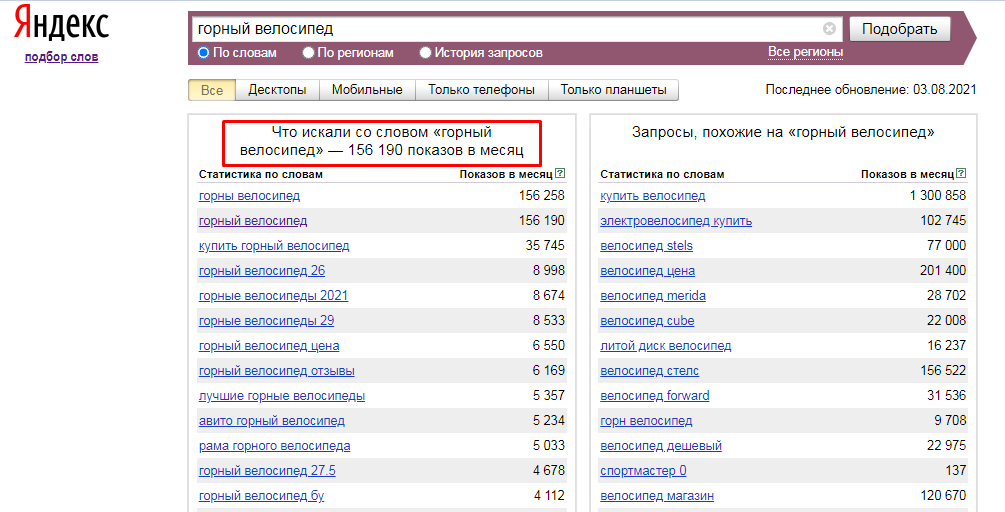Click the help icon in the right table header
Screen dimensions: 1005x512
pos(961,174)
